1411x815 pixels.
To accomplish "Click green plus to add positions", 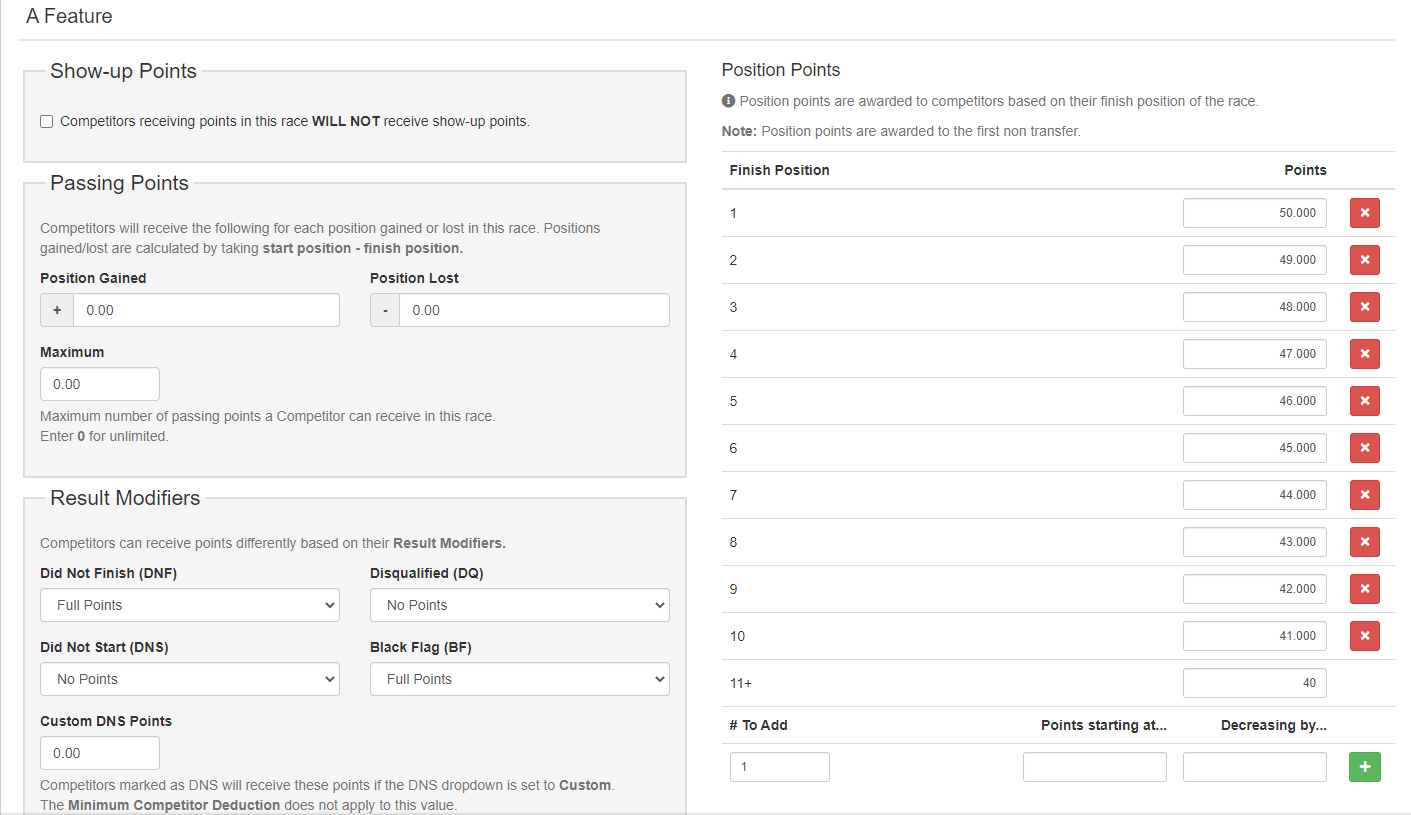I will [x=1364, y=767].
